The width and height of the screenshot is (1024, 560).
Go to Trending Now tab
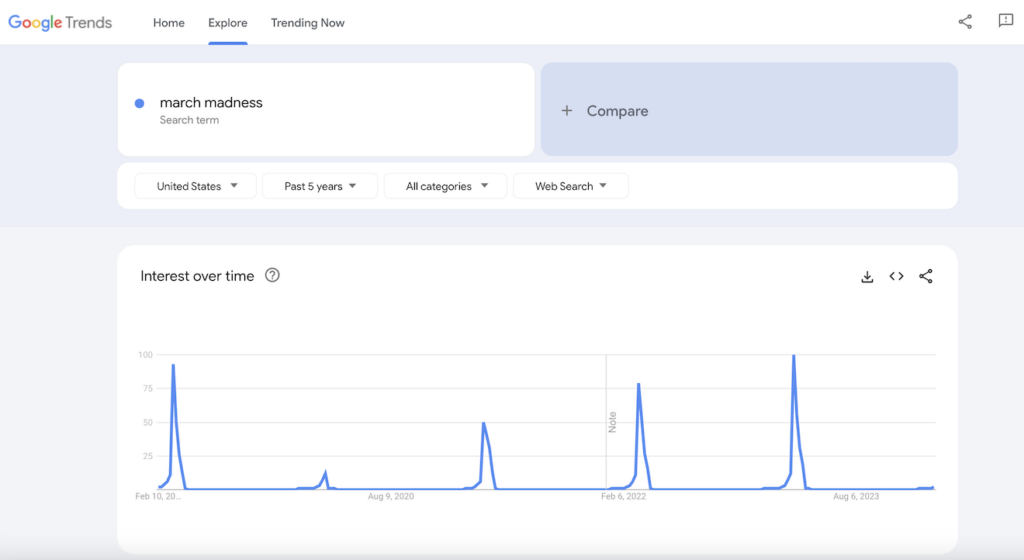pyautogui.click(x=308, y=23)
